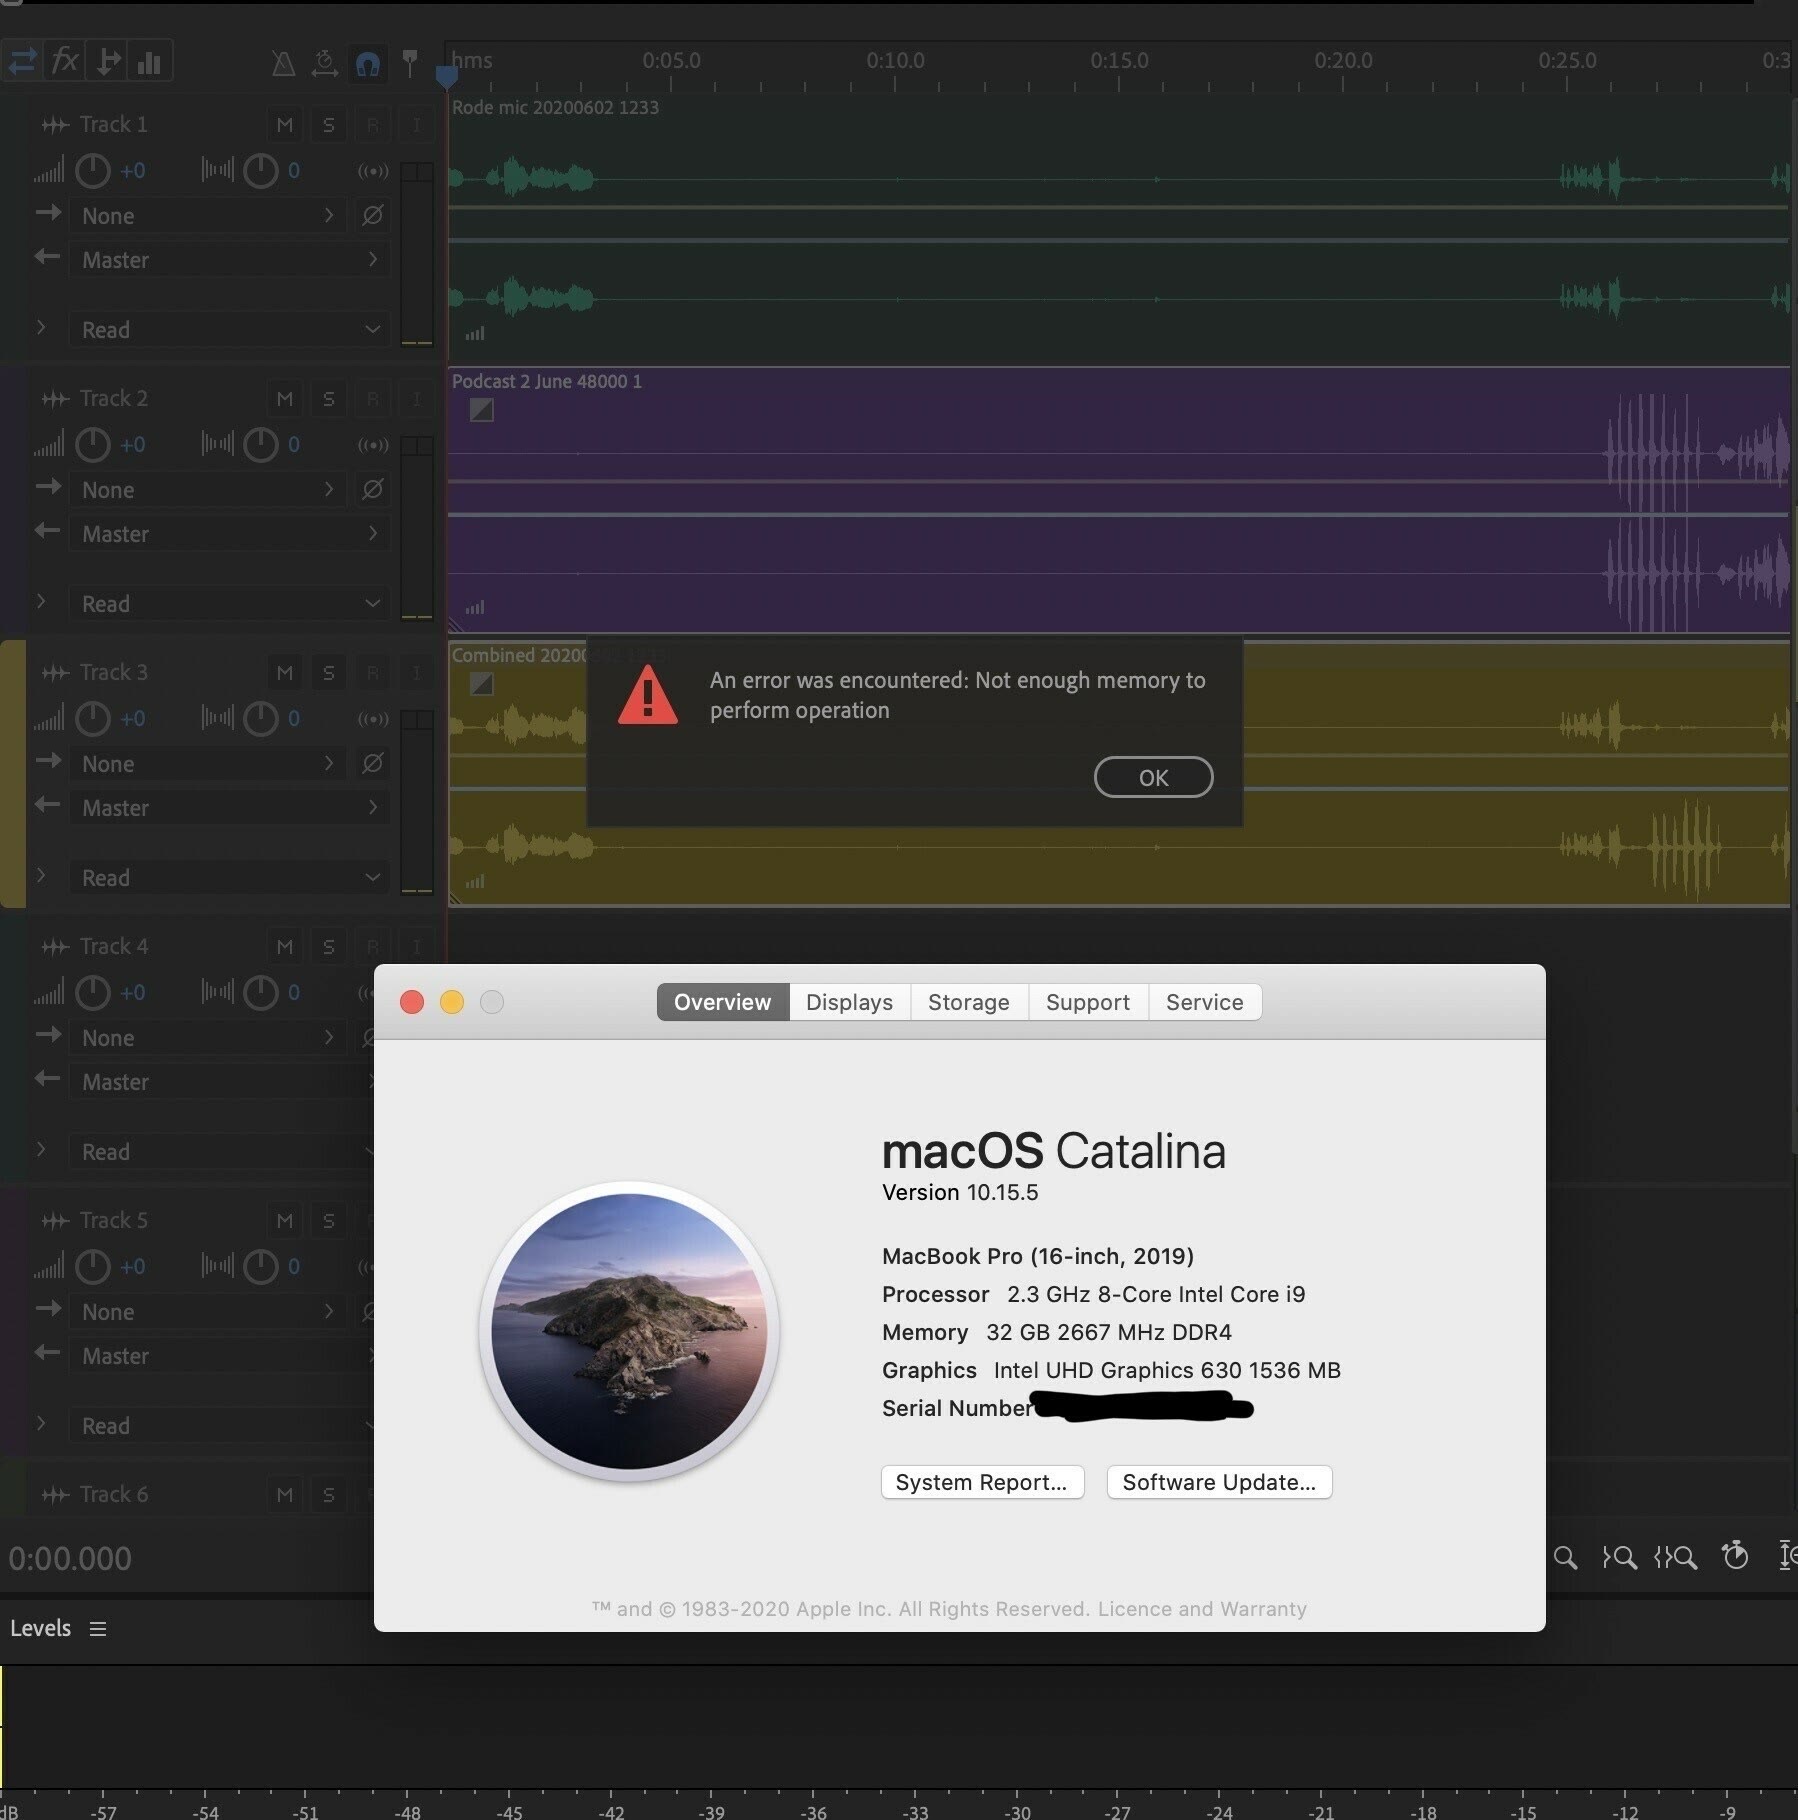Viewport: 1798px width, 1820px height.
Task: Invert polarity on Track 1
Action: click(372, 215)
